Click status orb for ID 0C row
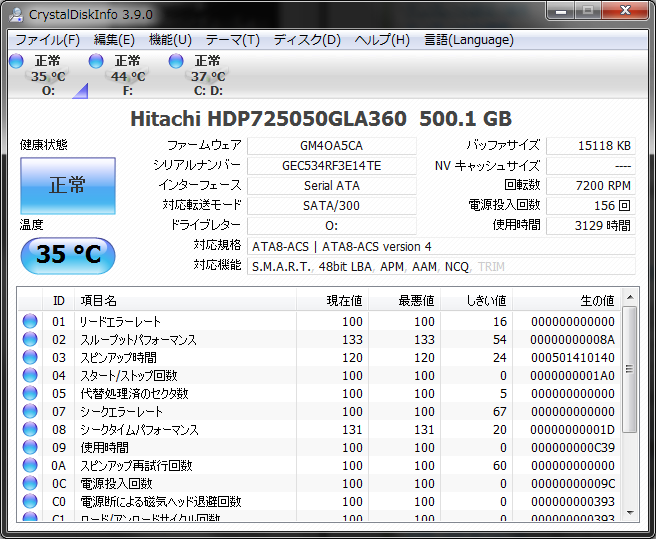Screen dimensions: 656x539 [30, 483]
